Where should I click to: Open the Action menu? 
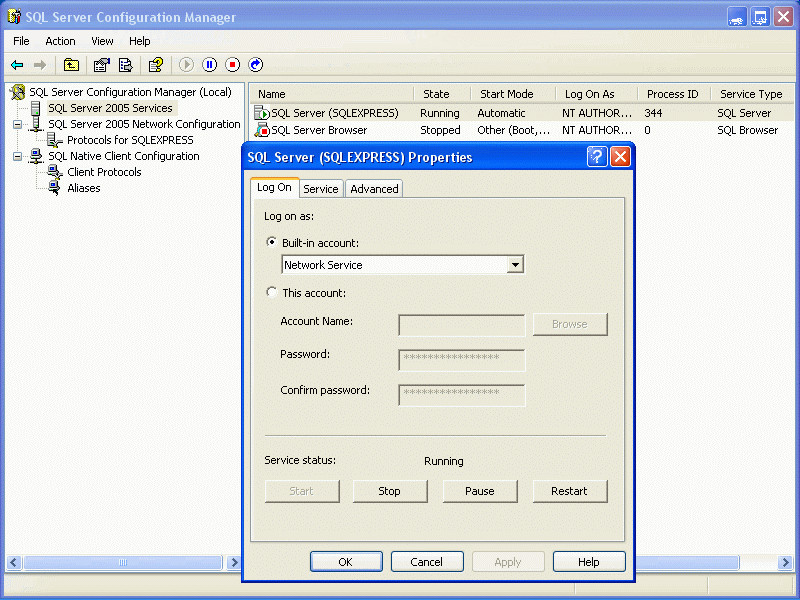coord(60,41)
